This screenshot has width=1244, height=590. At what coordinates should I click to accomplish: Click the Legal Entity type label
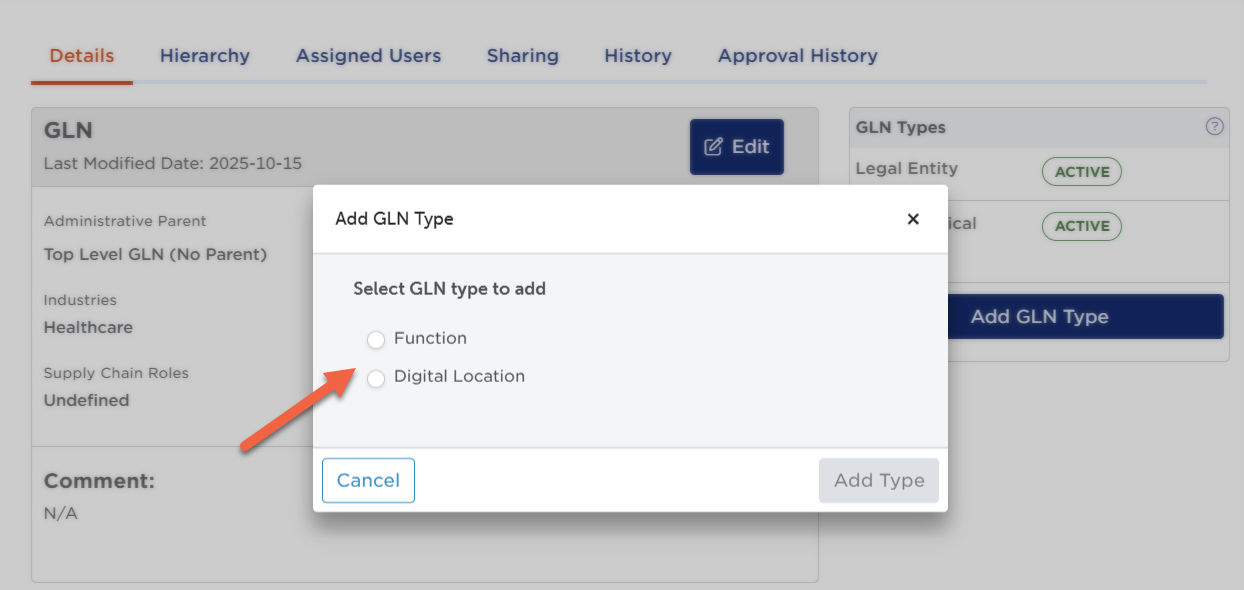point(906,169)
